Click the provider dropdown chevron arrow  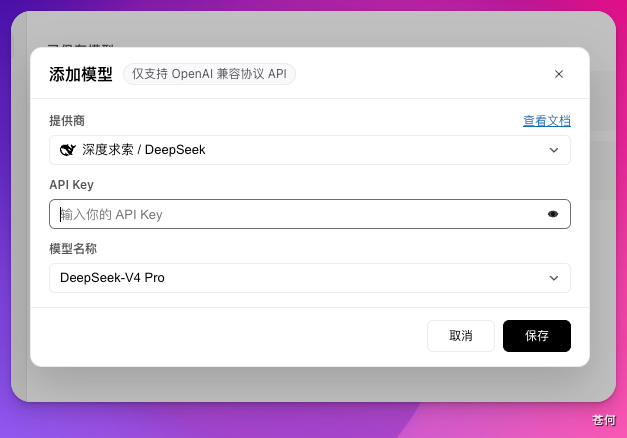coord(553,150)
